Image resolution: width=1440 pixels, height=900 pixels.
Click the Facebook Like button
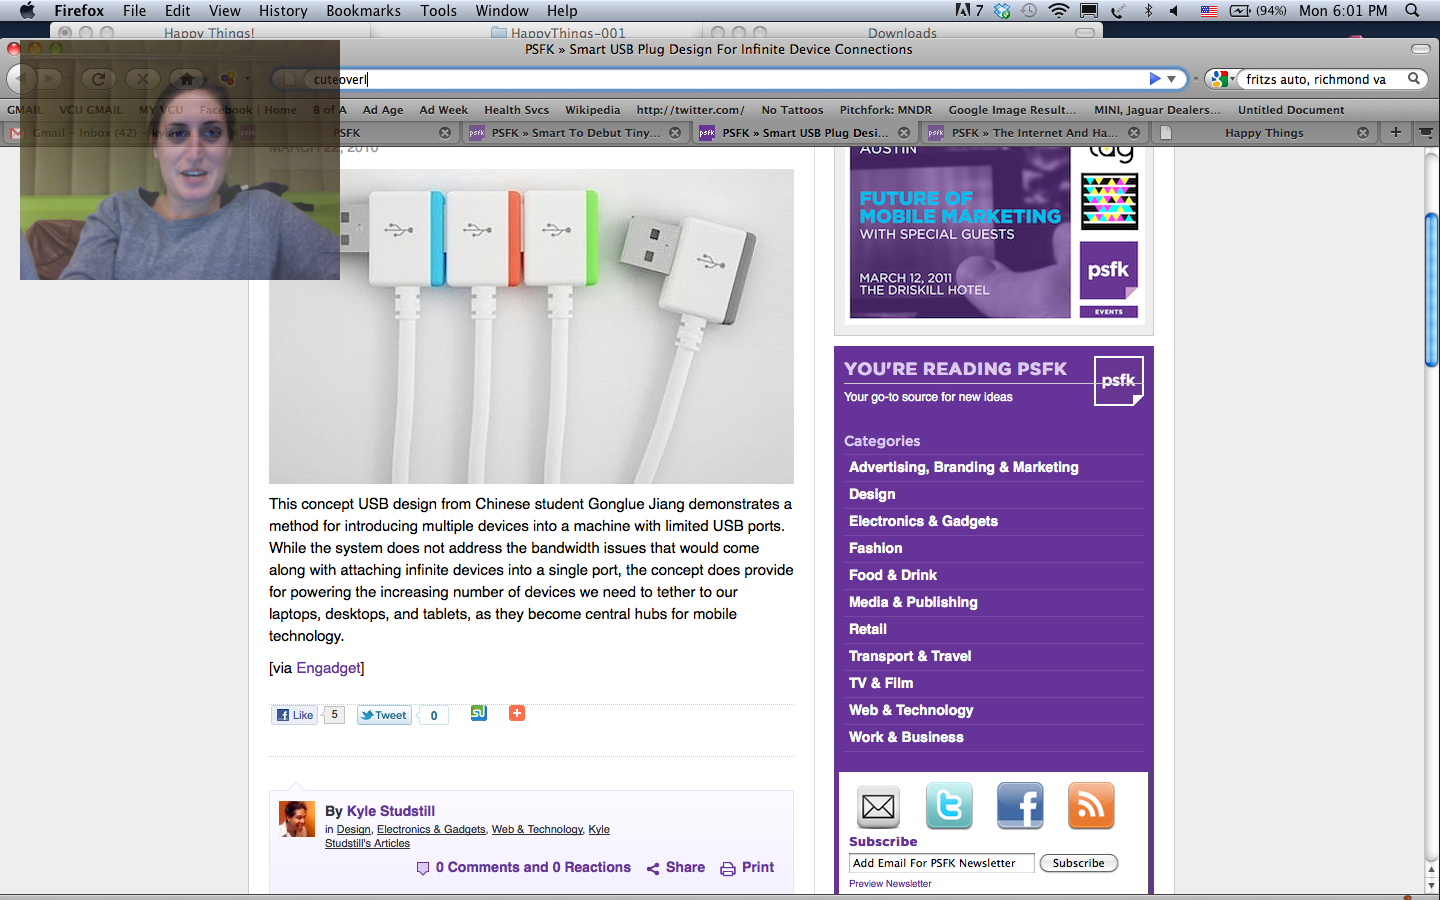tap(295, 715)
